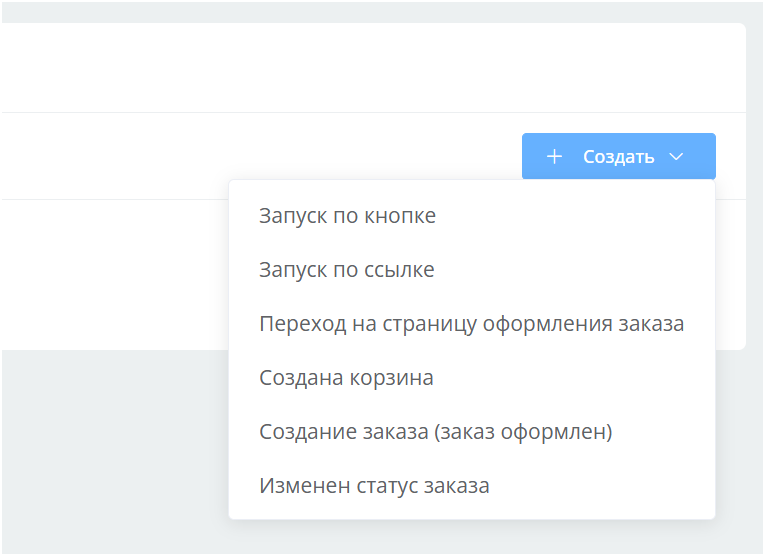Choose "Создание заказа (заказ оформлен)"
Image resolution: width=765 pixels, height=556 pixels.
tap(435, 432)
